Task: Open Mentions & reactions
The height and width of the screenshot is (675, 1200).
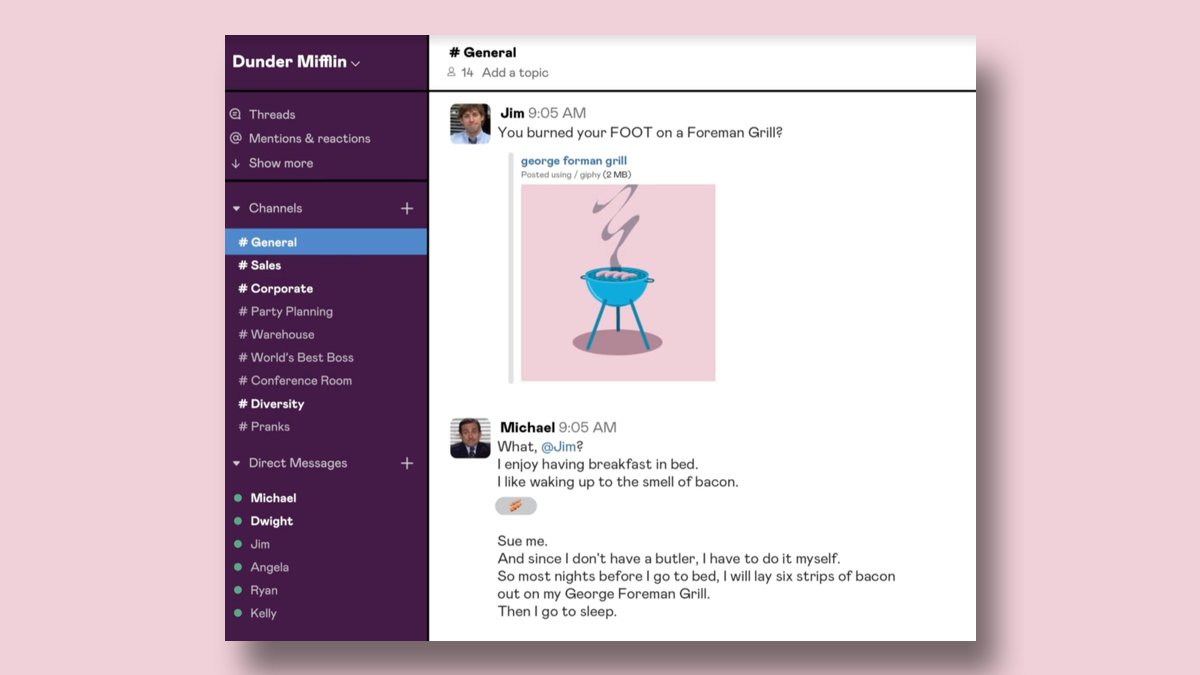Action: coord(309,137)
